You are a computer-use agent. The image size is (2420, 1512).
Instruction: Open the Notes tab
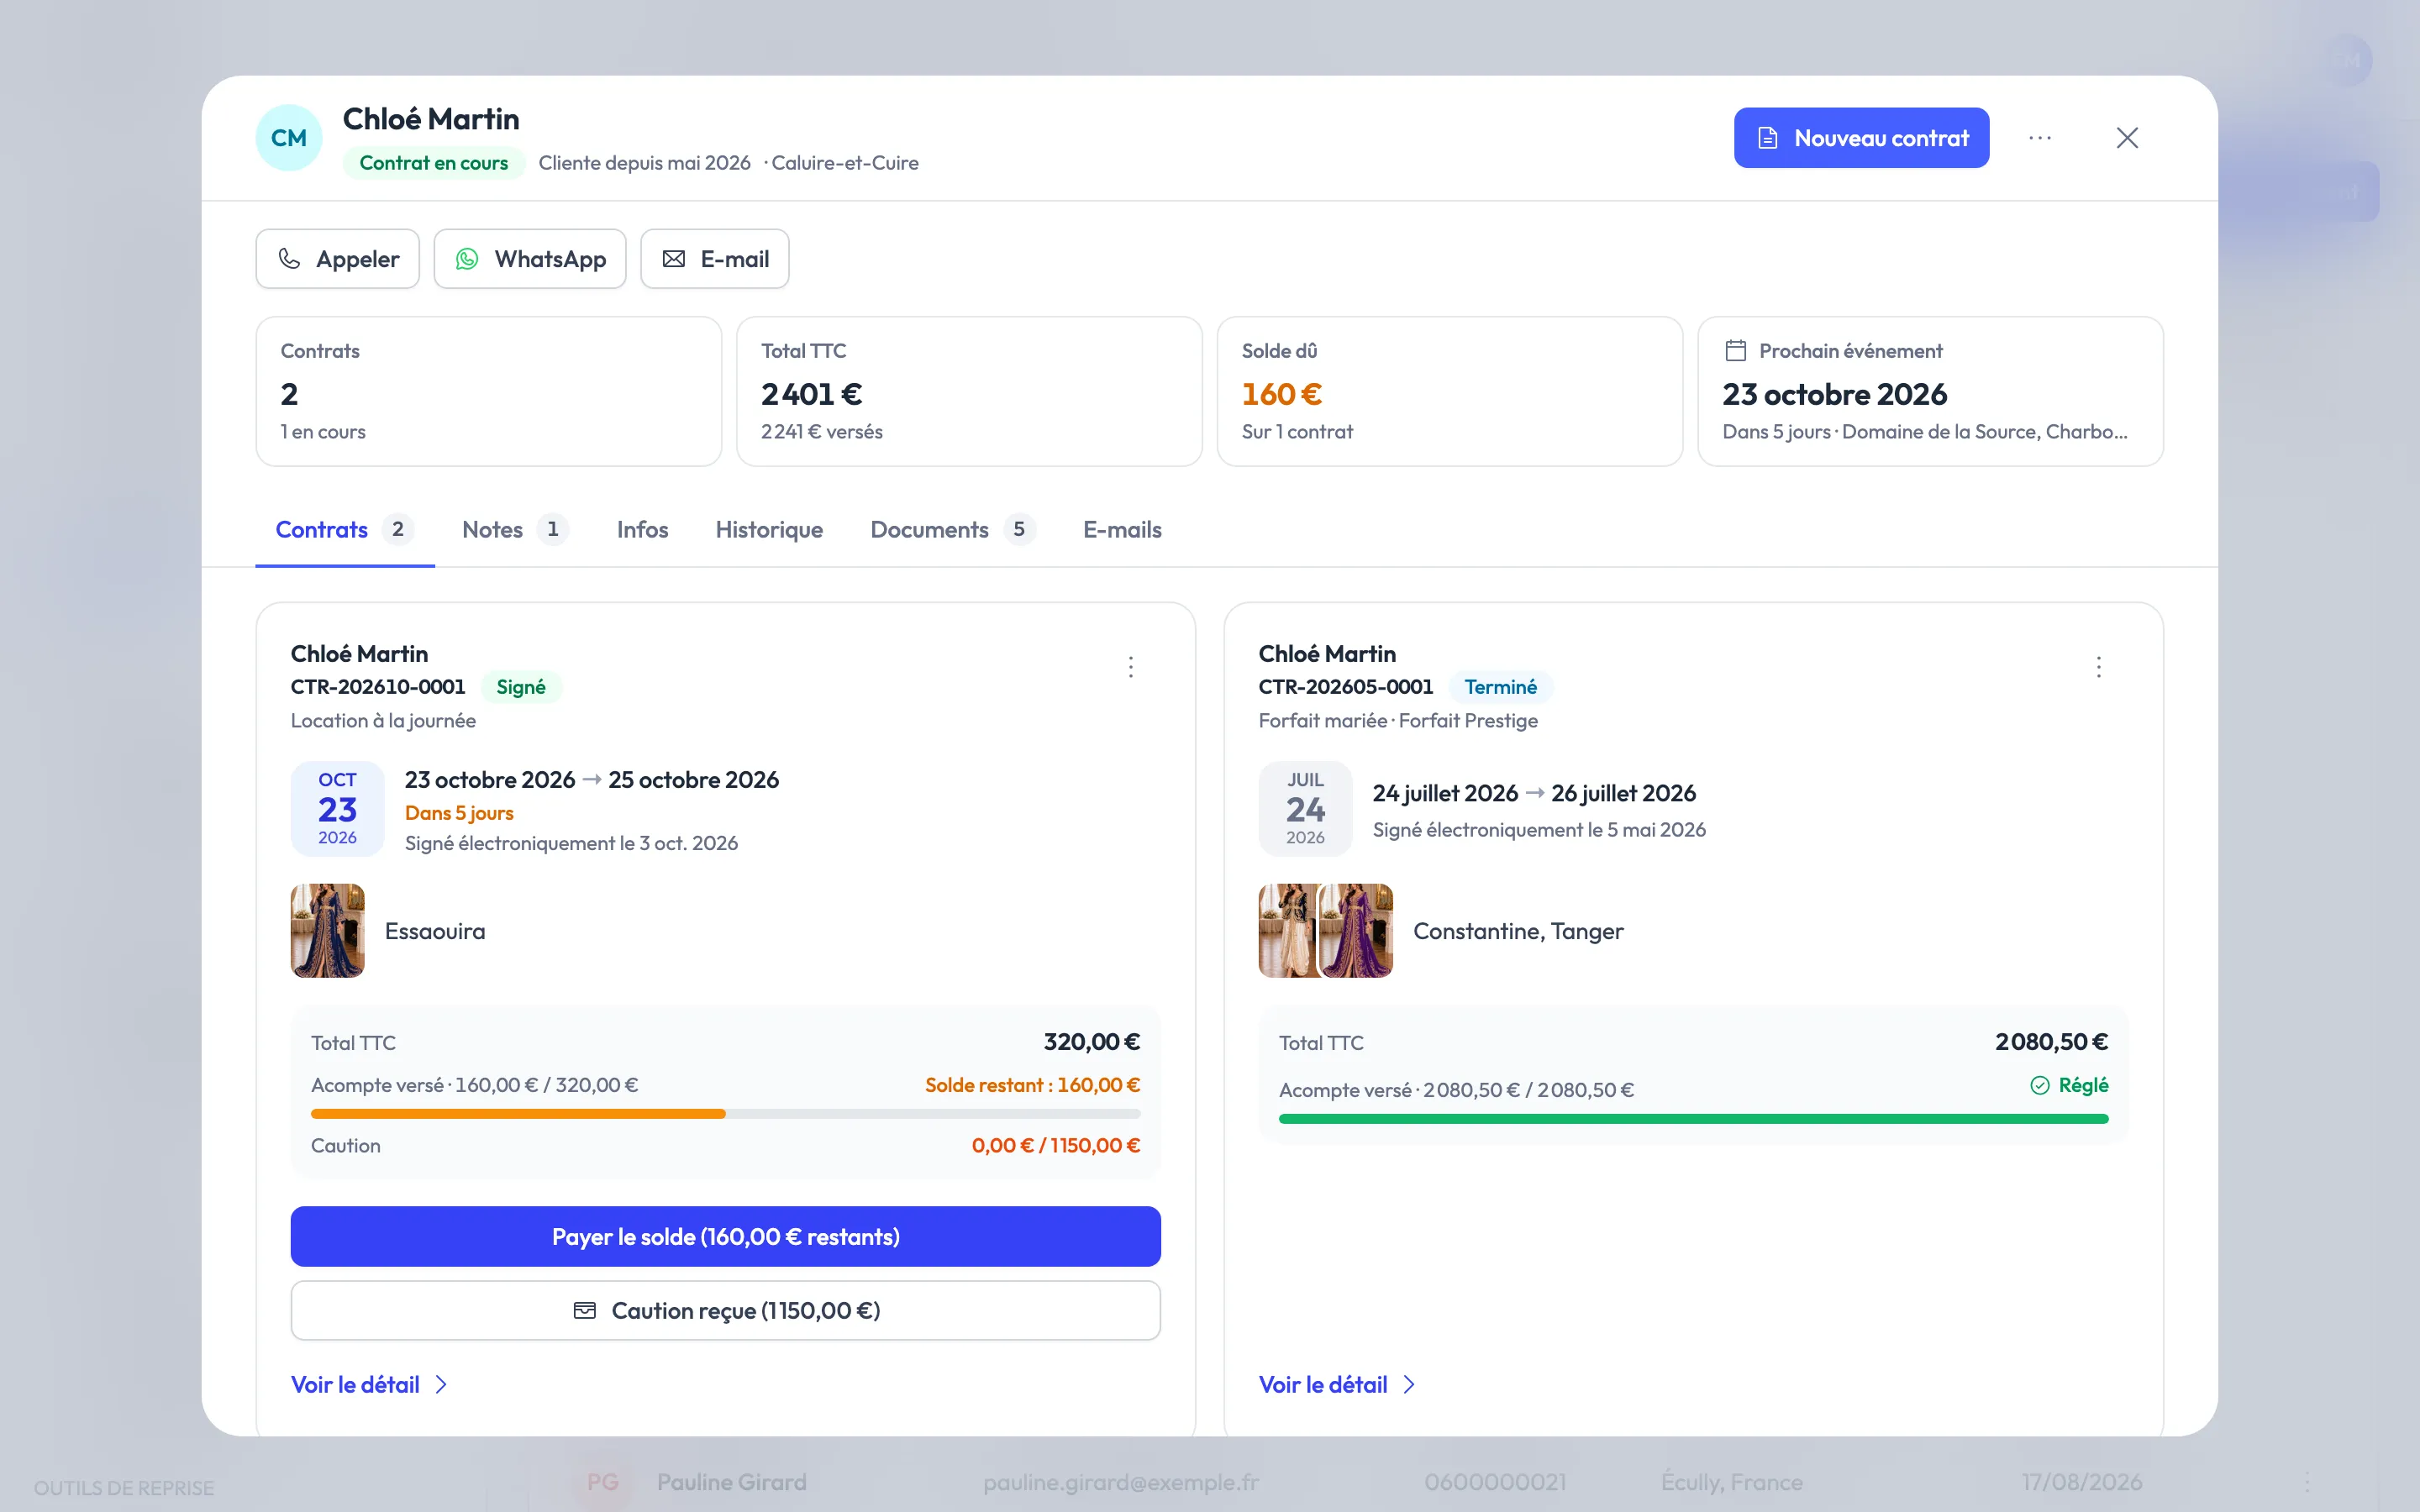click(515, 530)
